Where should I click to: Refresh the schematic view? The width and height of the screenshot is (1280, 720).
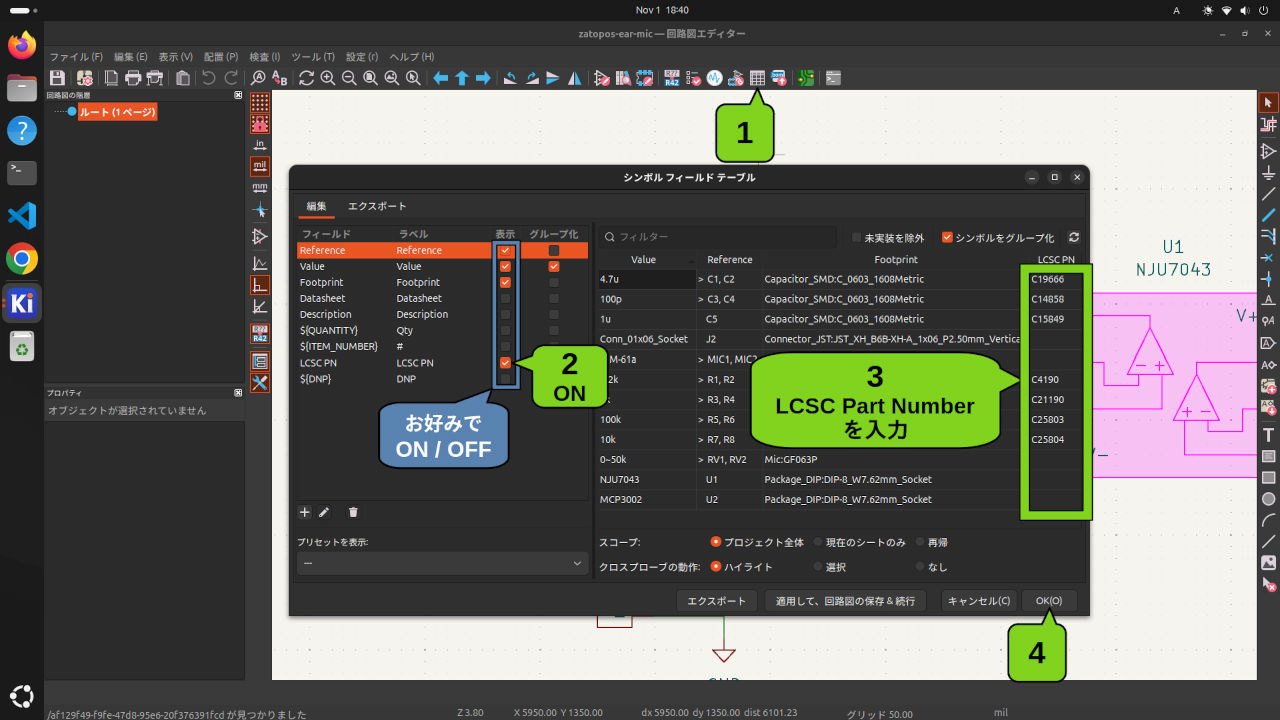click(306, 77)
